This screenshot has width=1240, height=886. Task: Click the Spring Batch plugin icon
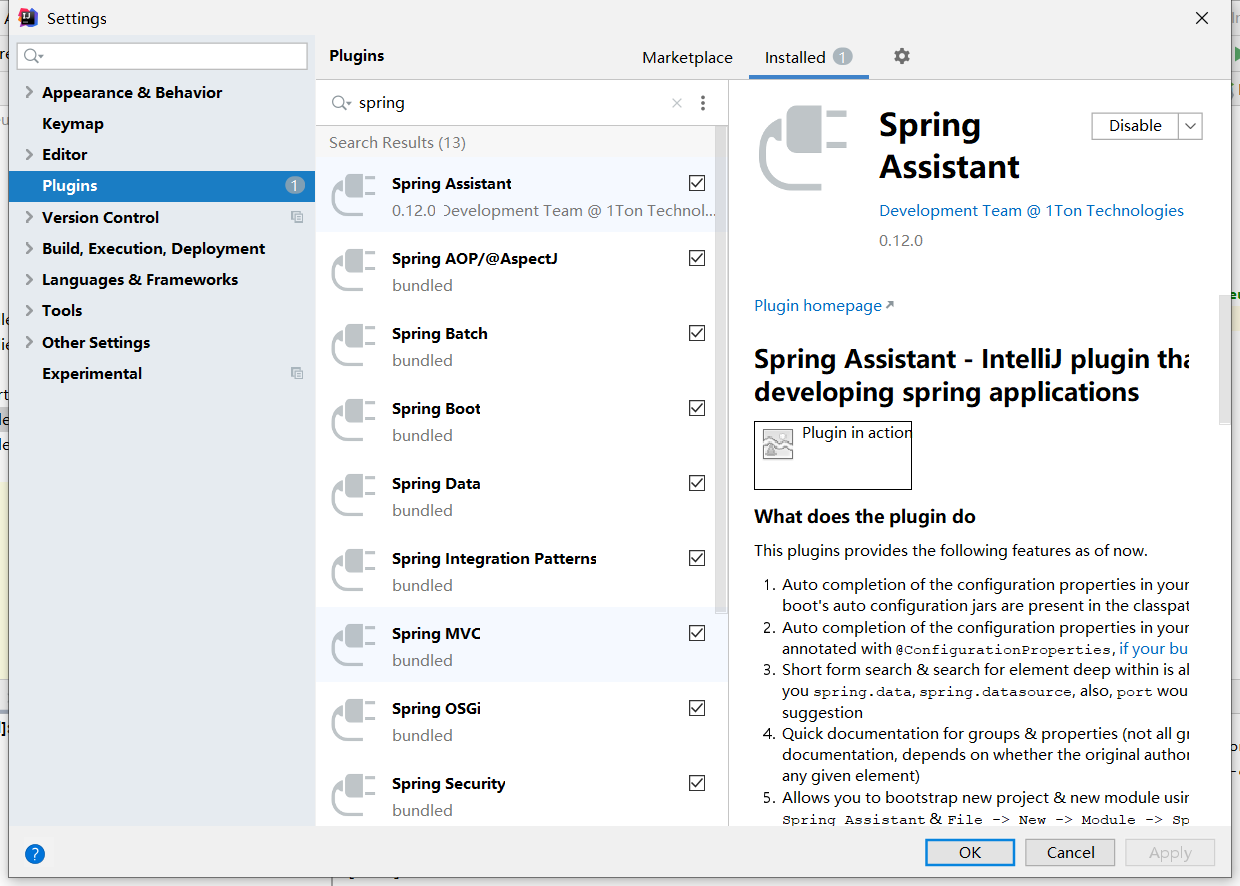[353, 345]
